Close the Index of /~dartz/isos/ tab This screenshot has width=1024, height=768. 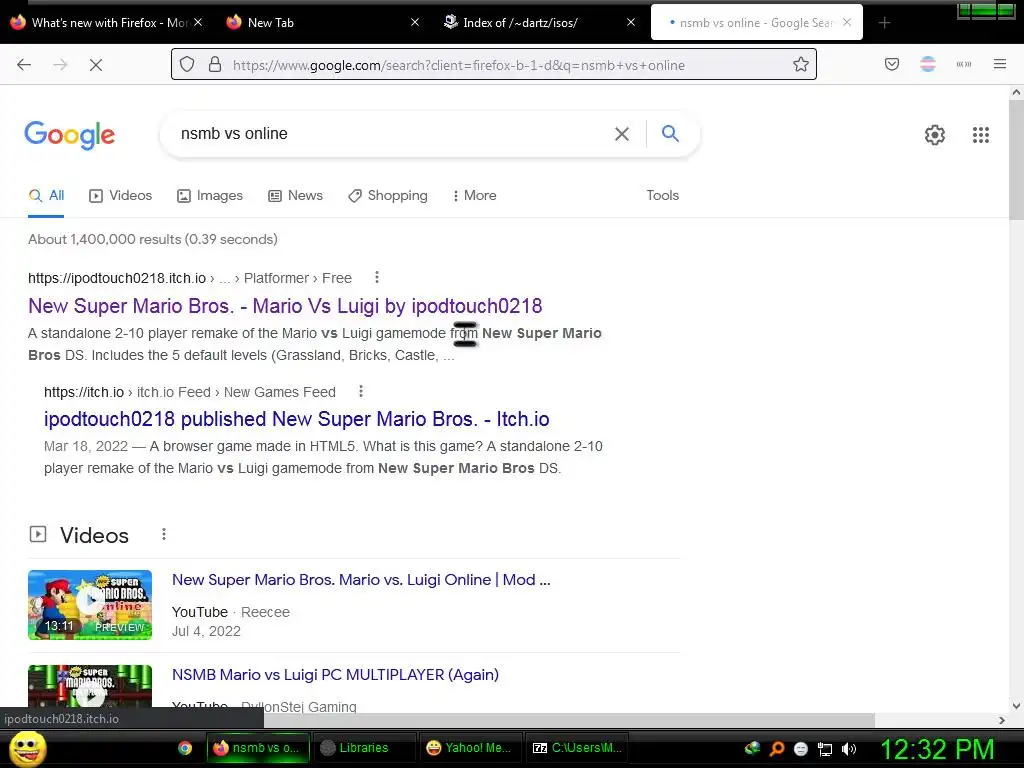tap(631, 22)
